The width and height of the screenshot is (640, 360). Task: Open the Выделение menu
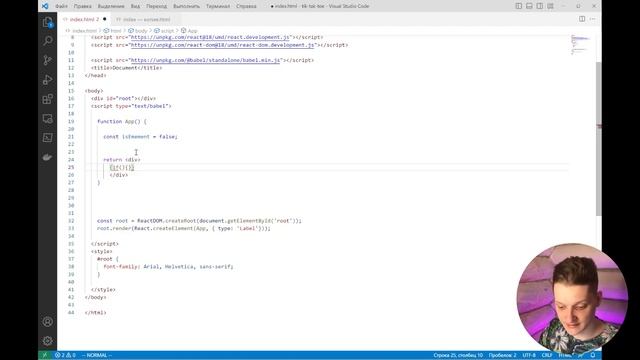point(111,6)
